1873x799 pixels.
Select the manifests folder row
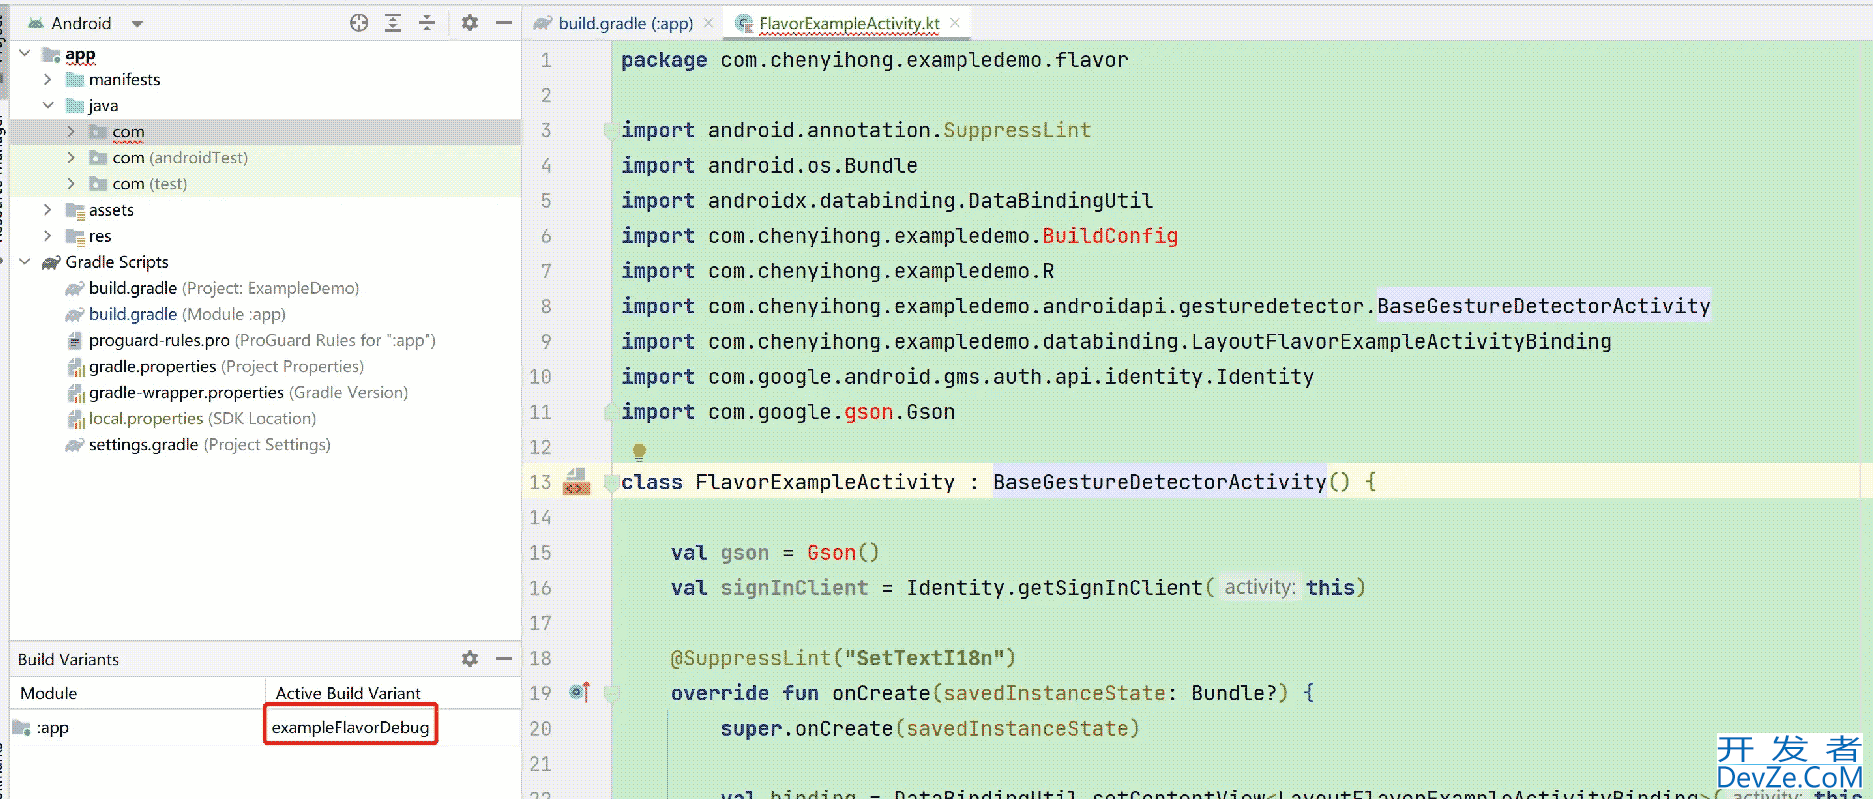(265, 79)
